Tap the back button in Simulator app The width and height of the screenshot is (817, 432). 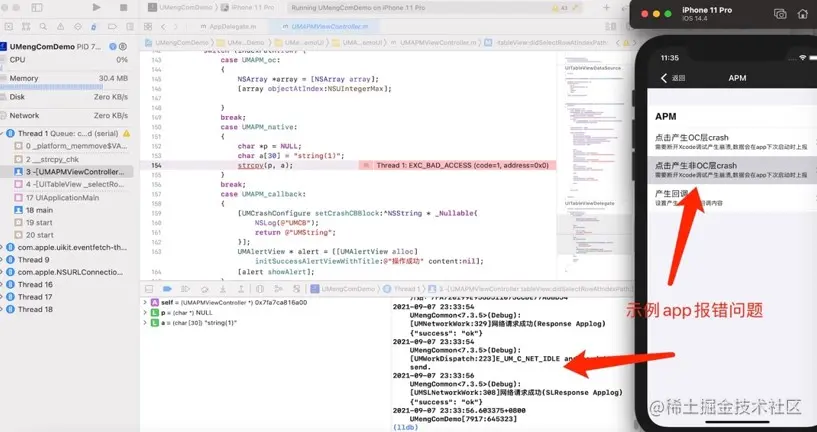coord(673,78)
